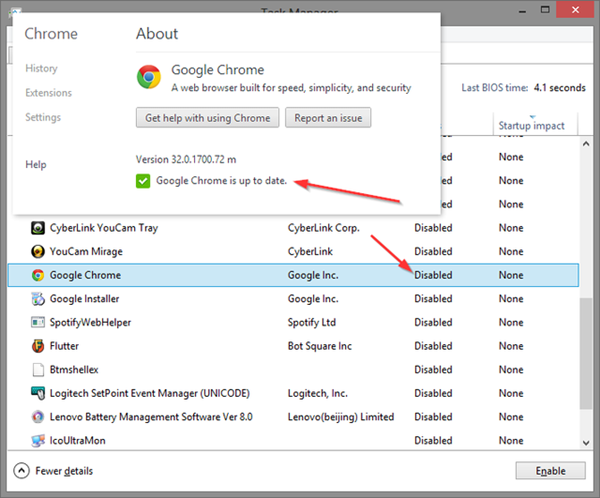Viewport: 600px width, 498px height.
Task: Click the IcoUltraMon icon
Action: [x=38, y=441]
